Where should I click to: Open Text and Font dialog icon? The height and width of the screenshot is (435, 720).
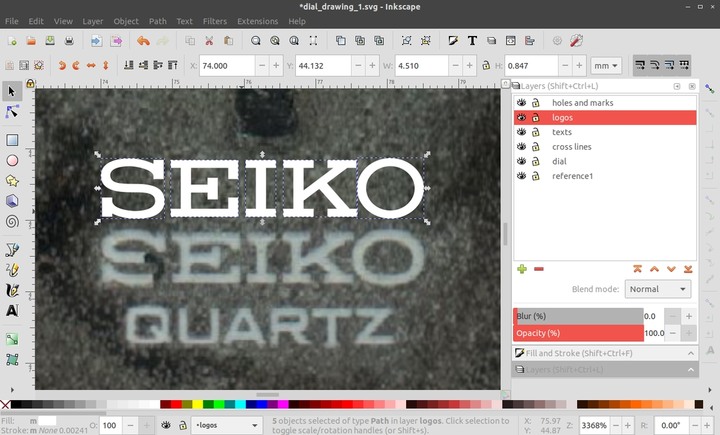click(x=472, y=41)
